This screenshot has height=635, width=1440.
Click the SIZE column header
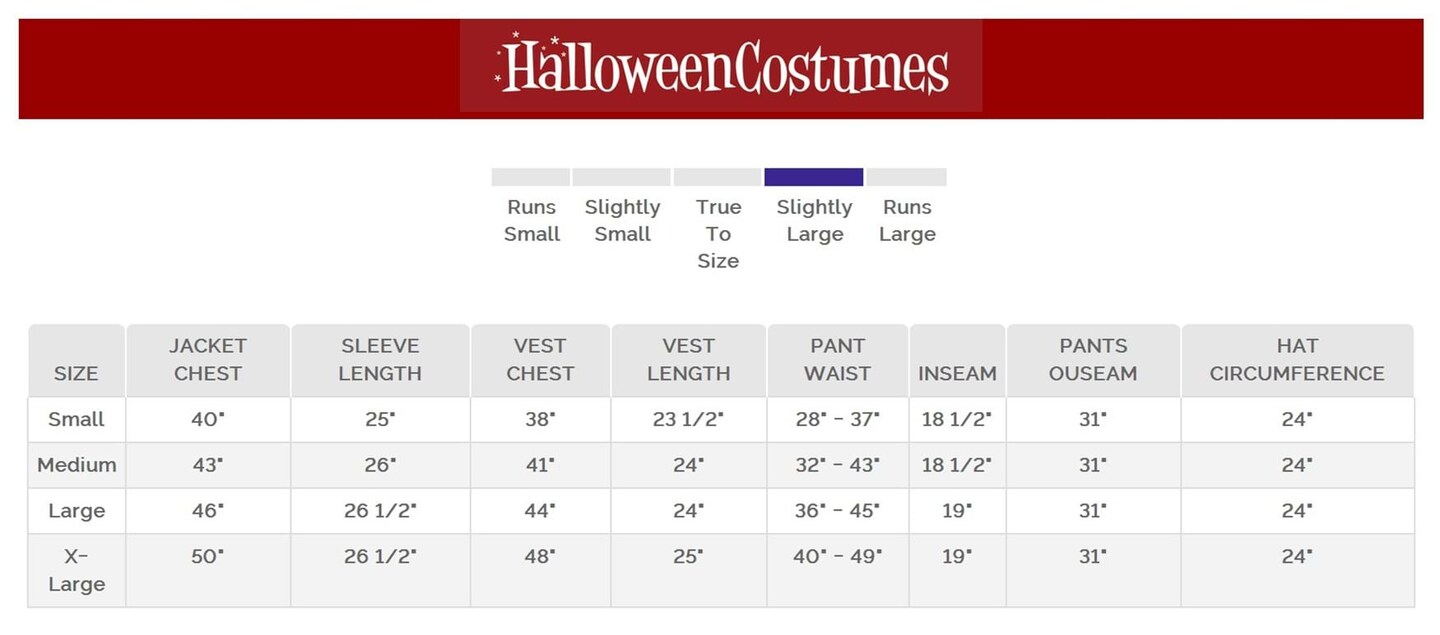[x=76, y=373]
